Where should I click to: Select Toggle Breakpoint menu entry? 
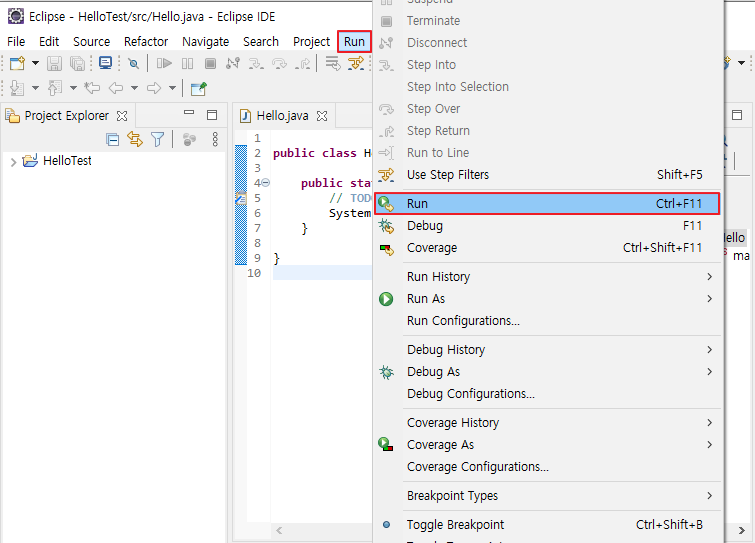(x=547, y=525)
